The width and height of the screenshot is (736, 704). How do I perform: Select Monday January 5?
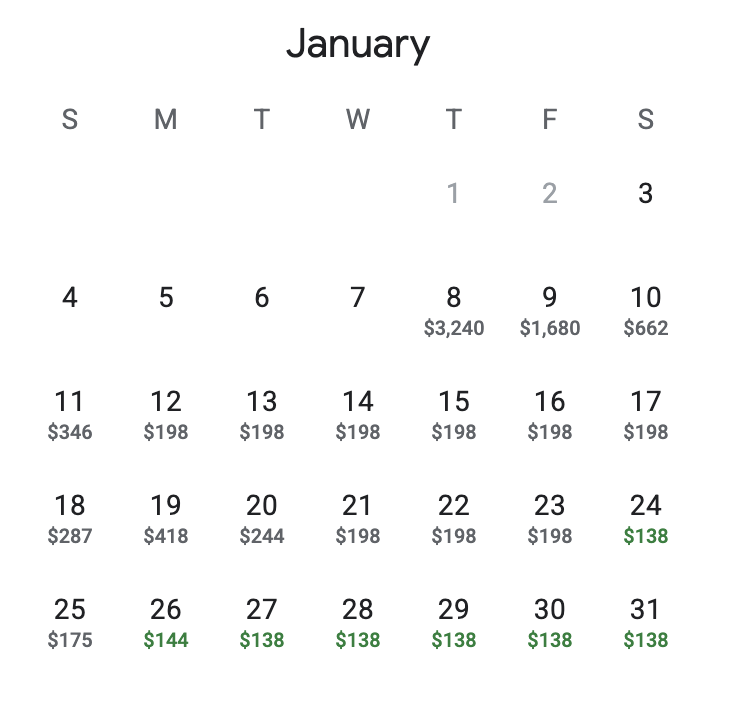tap(166, 298)
